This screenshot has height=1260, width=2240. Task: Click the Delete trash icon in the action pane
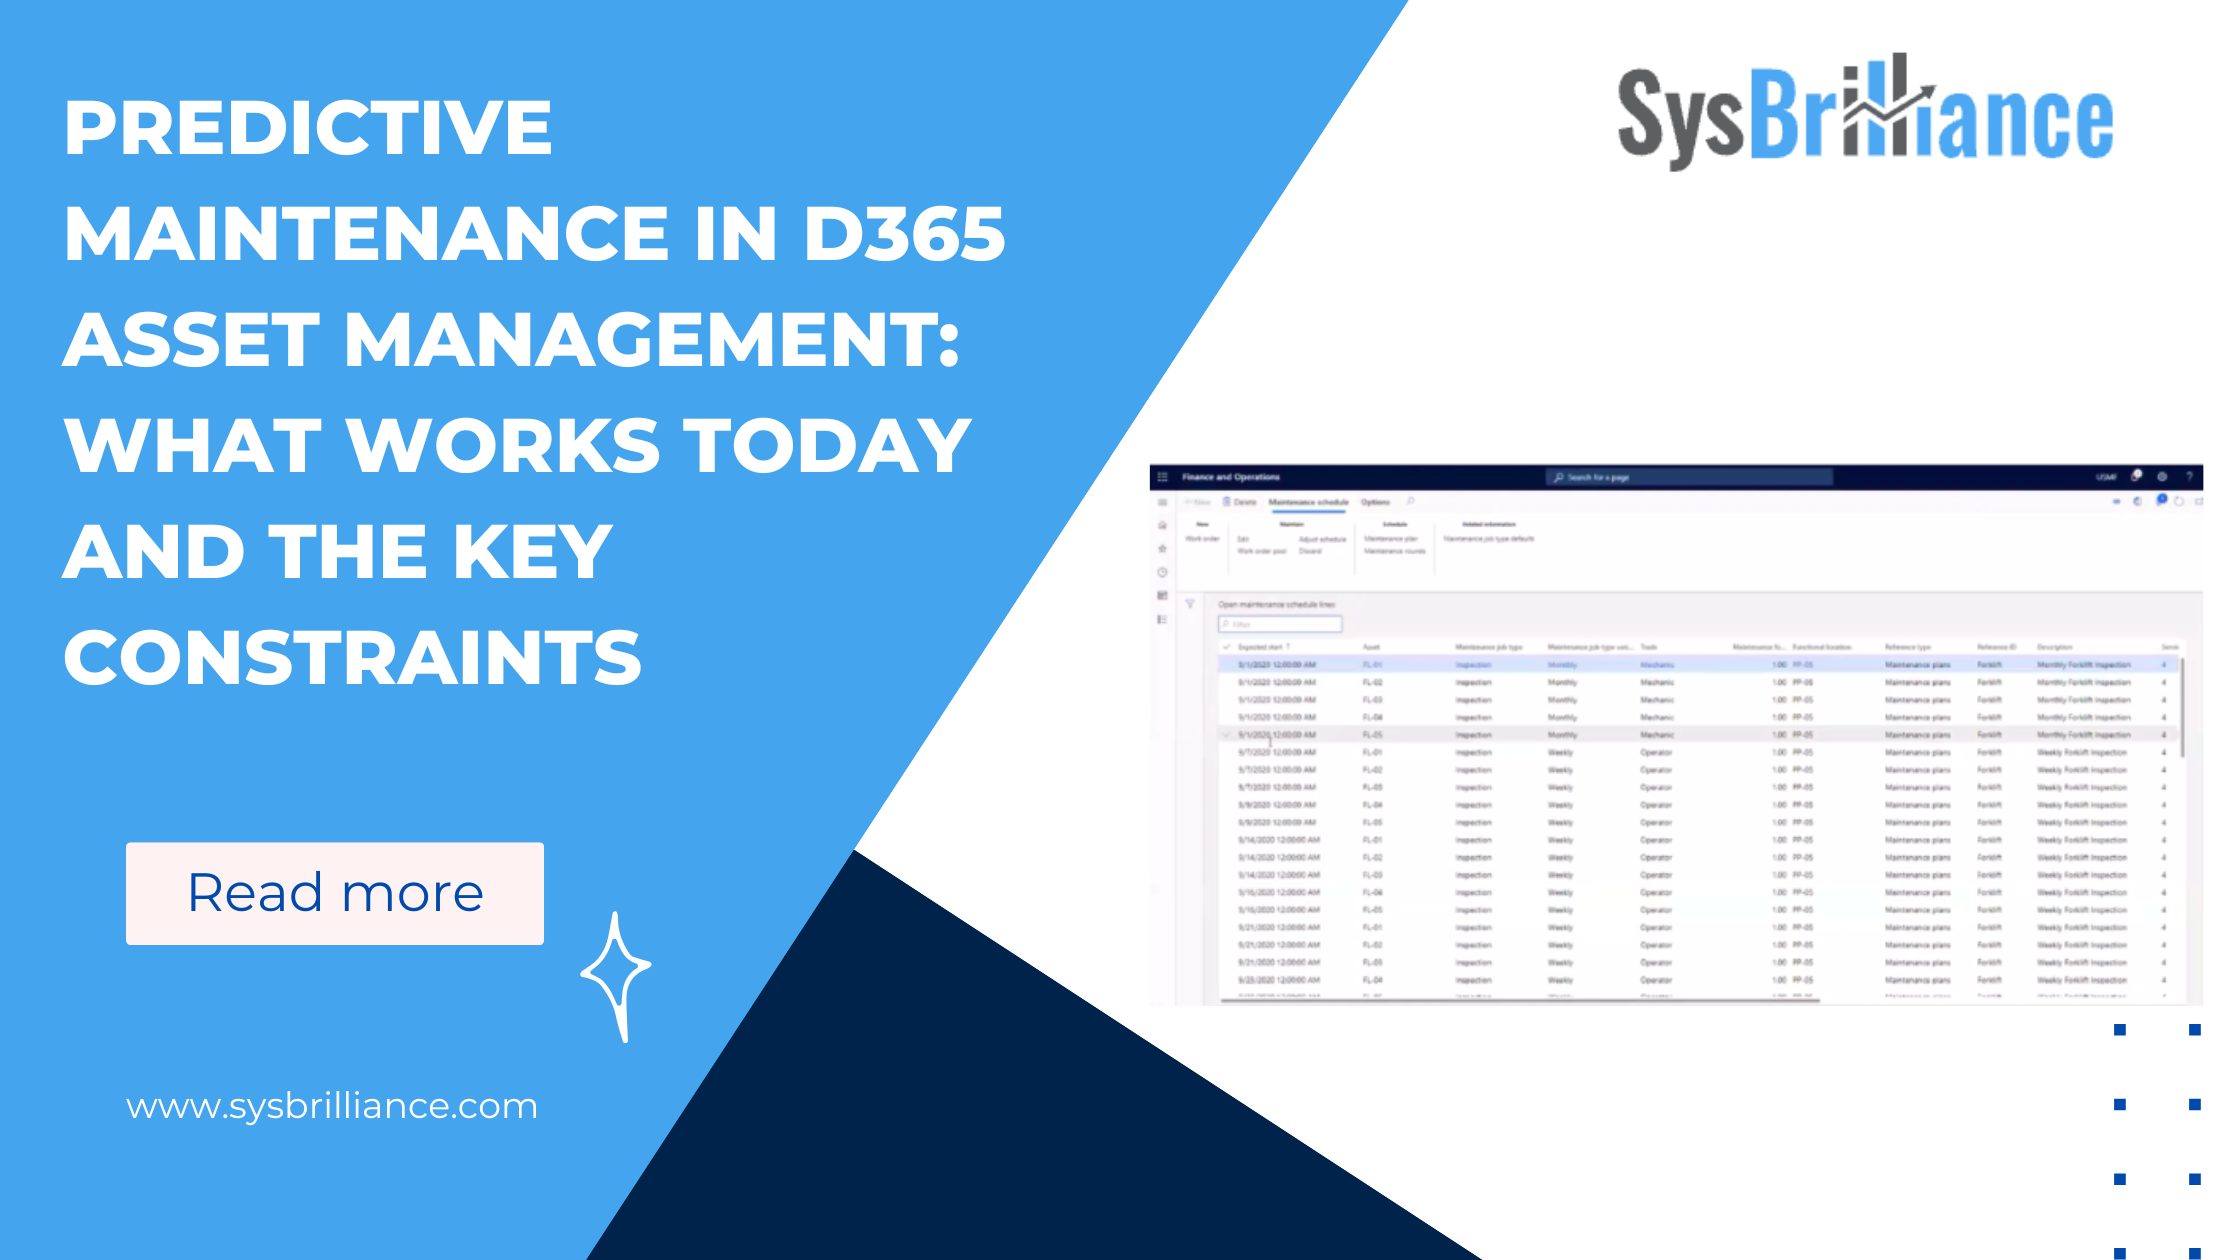1226,501
